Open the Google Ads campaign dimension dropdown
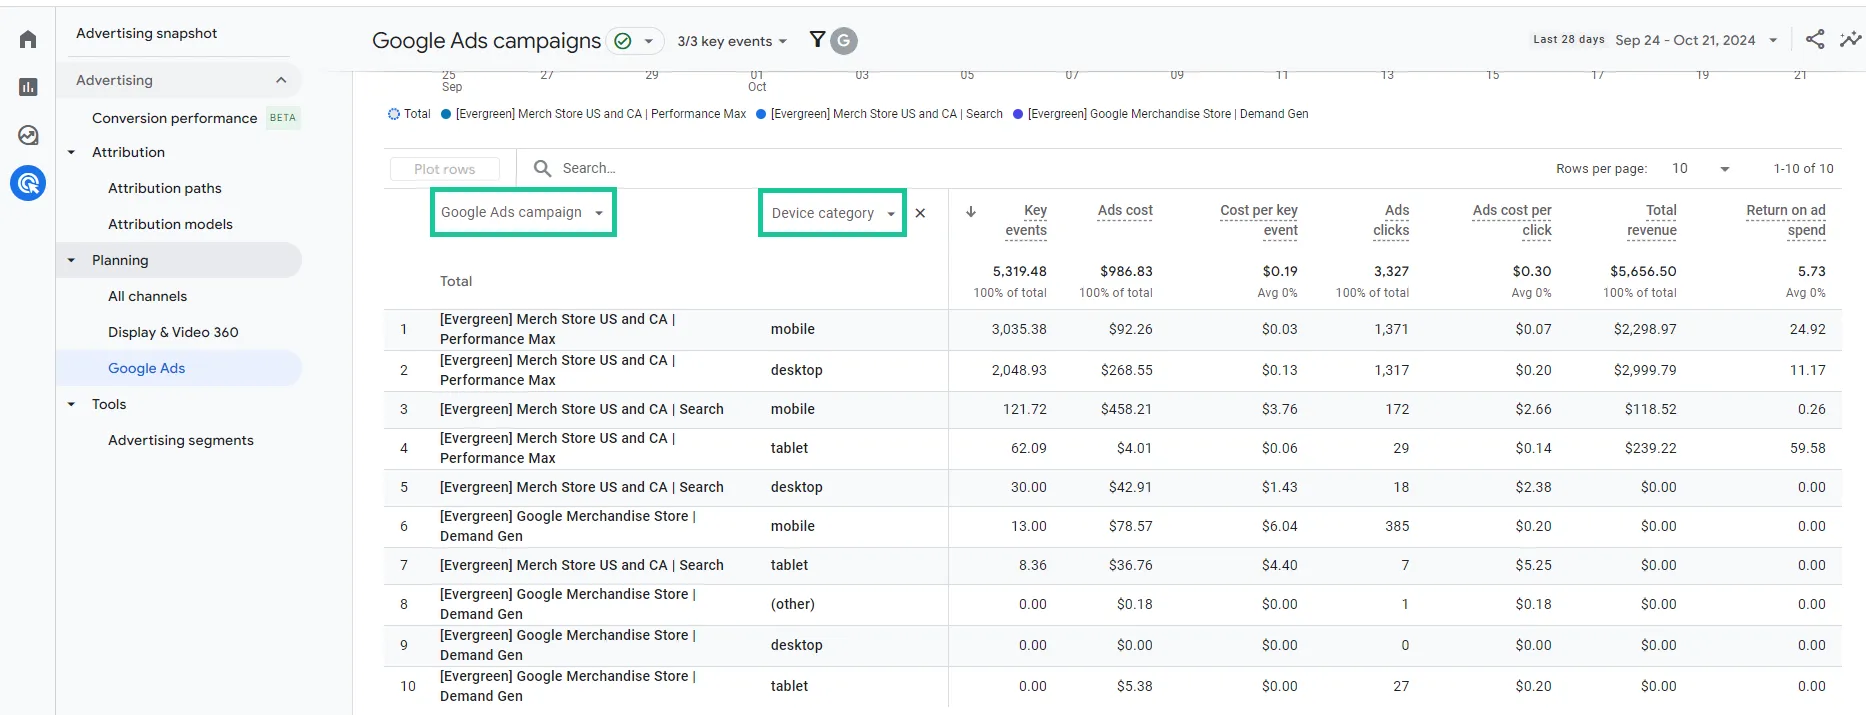 tap(523, 212)
